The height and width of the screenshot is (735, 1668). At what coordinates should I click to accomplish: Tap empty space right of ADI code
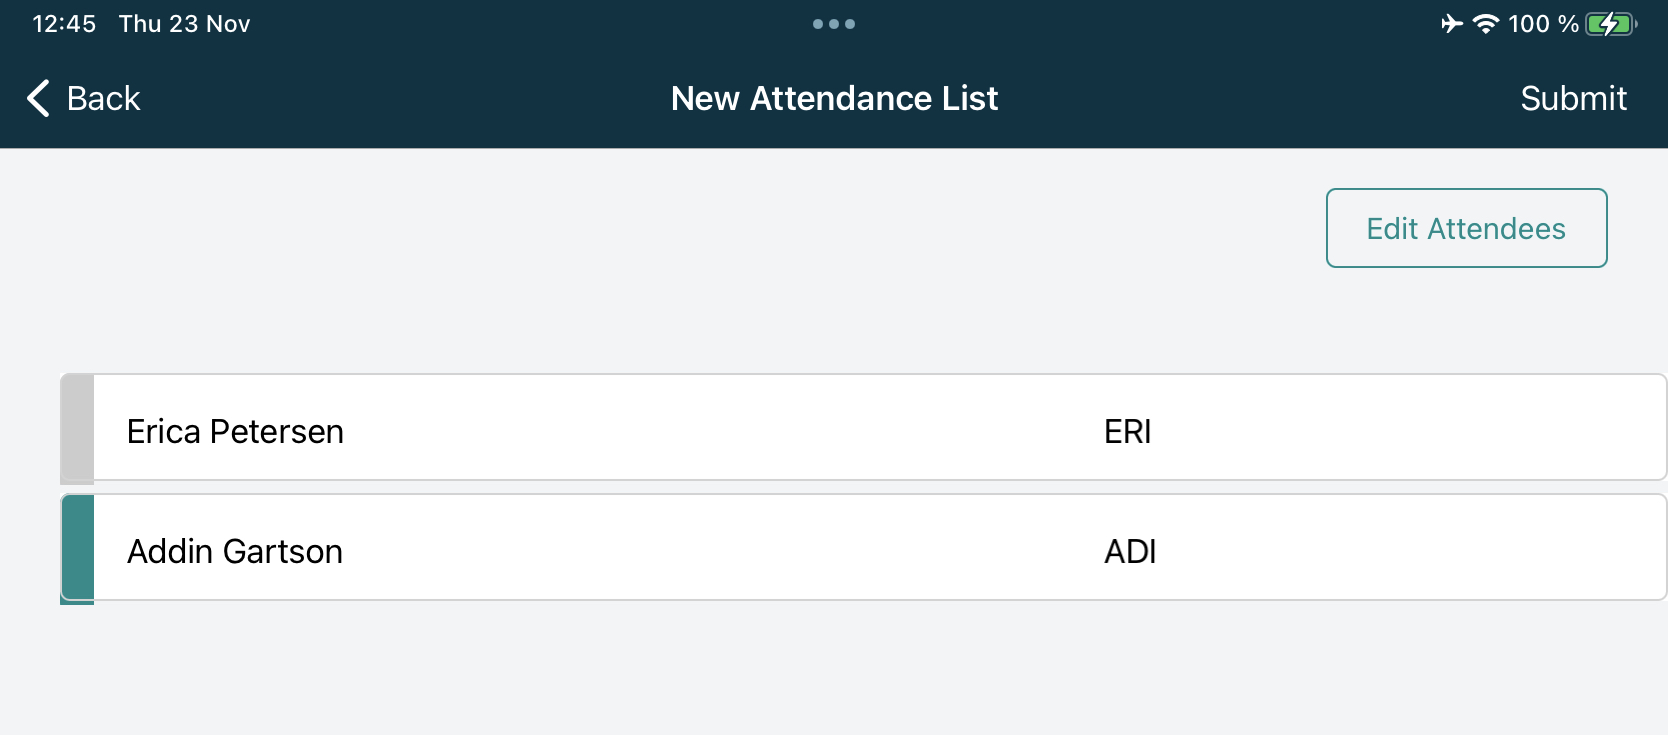coord(1400,551)
